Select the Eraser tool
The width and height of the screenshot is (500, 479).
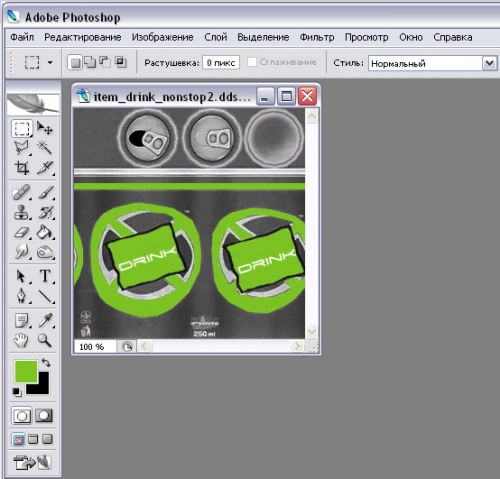pyautogui.click(x=22, y=232)
